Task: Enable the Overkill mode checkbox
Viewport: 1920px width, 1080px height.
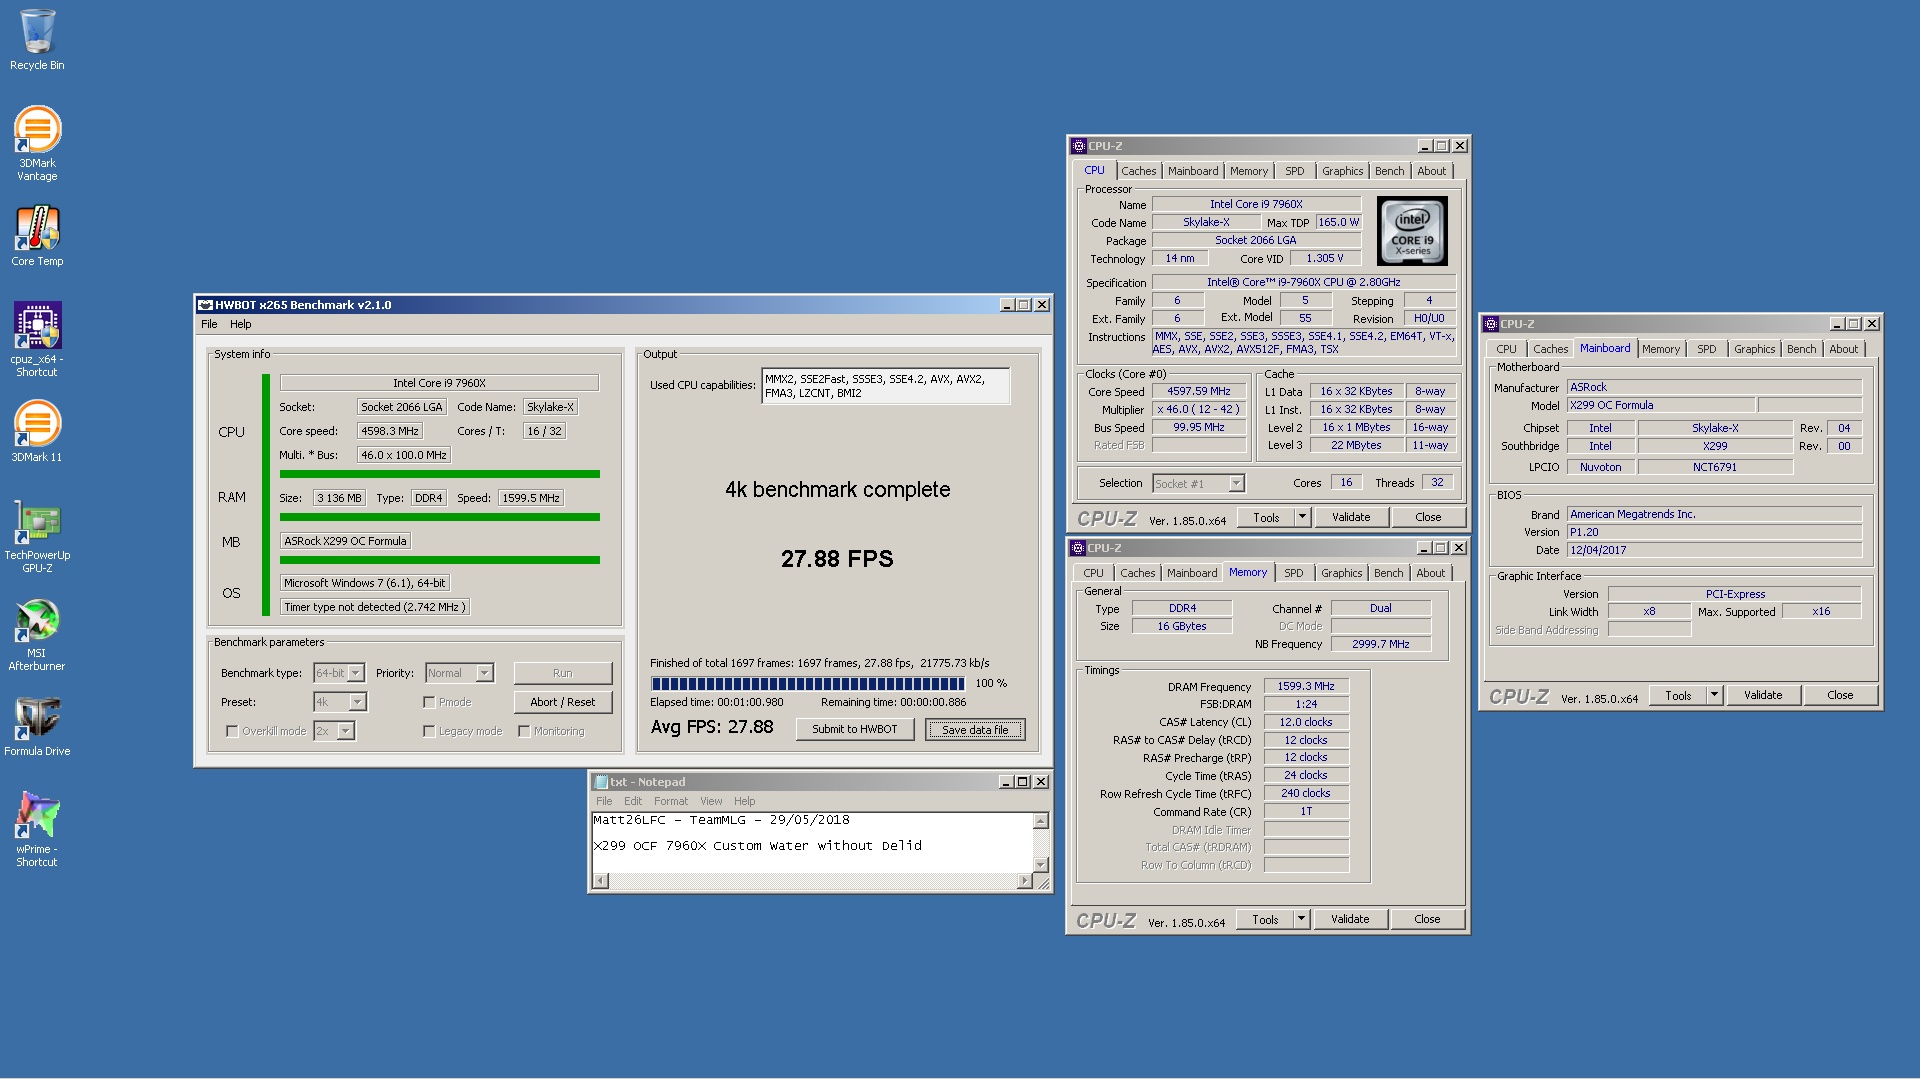Action: [232, 731]
